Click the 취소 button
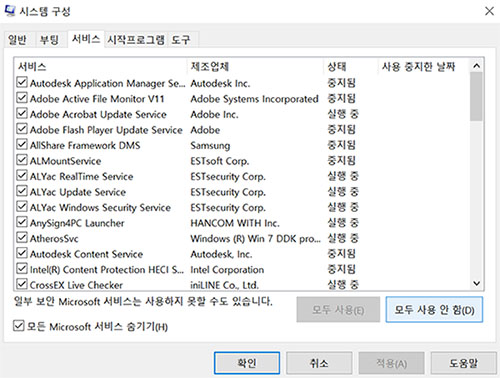 click(319, 363)
